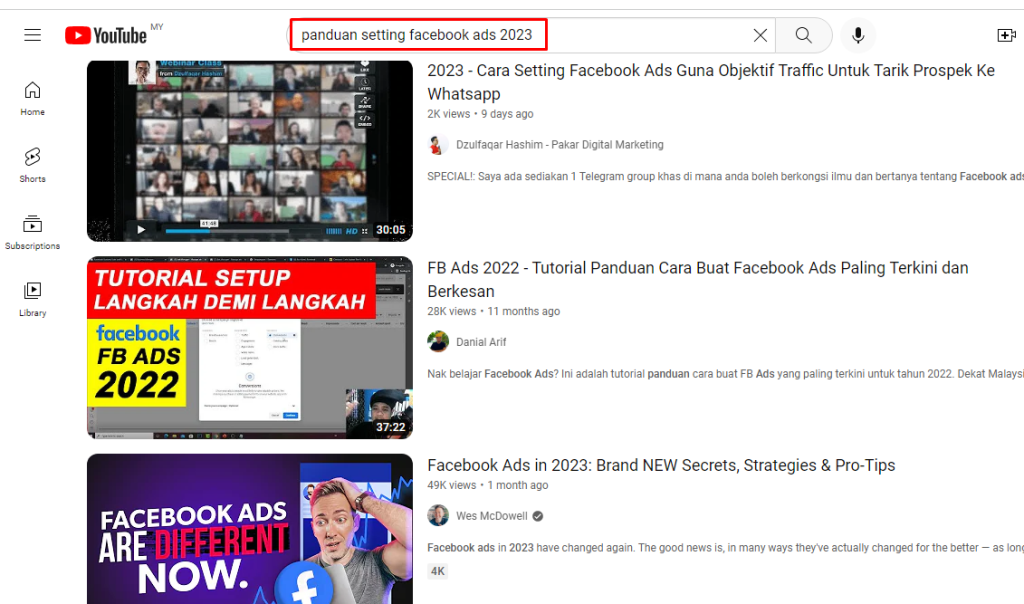This screenshot has height=604, width=1024.
Task: Click the '28K views • 11 months ago' text
Action: pos(494,311)
